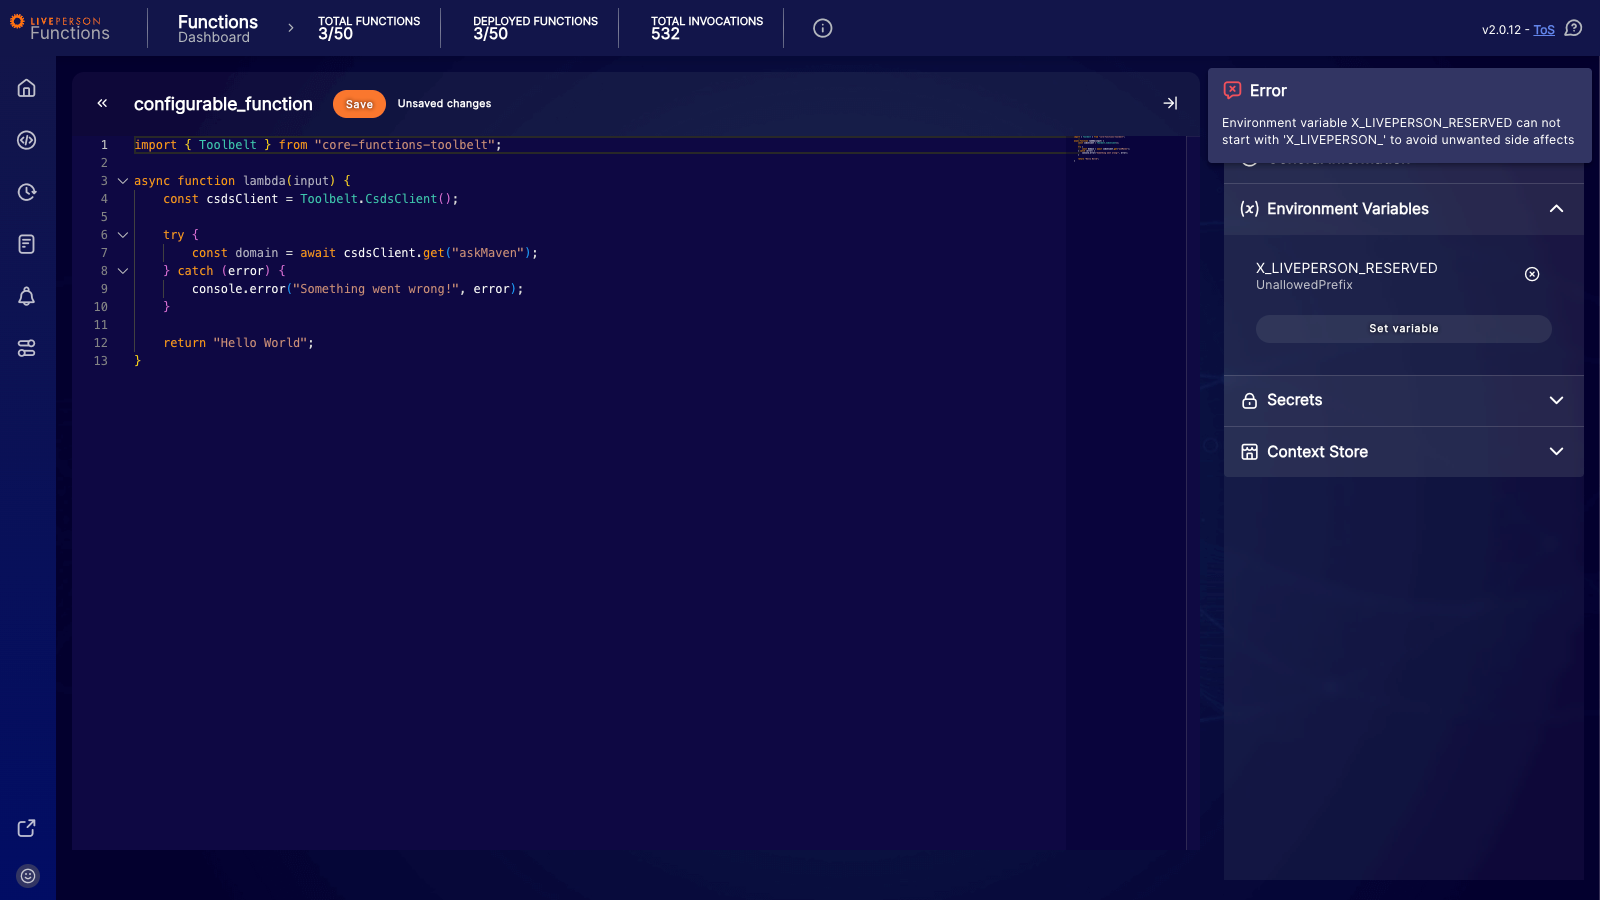Open the code functions sidebar icon
The height and width of the screenshot is (900, 1600).
[27, 140]
